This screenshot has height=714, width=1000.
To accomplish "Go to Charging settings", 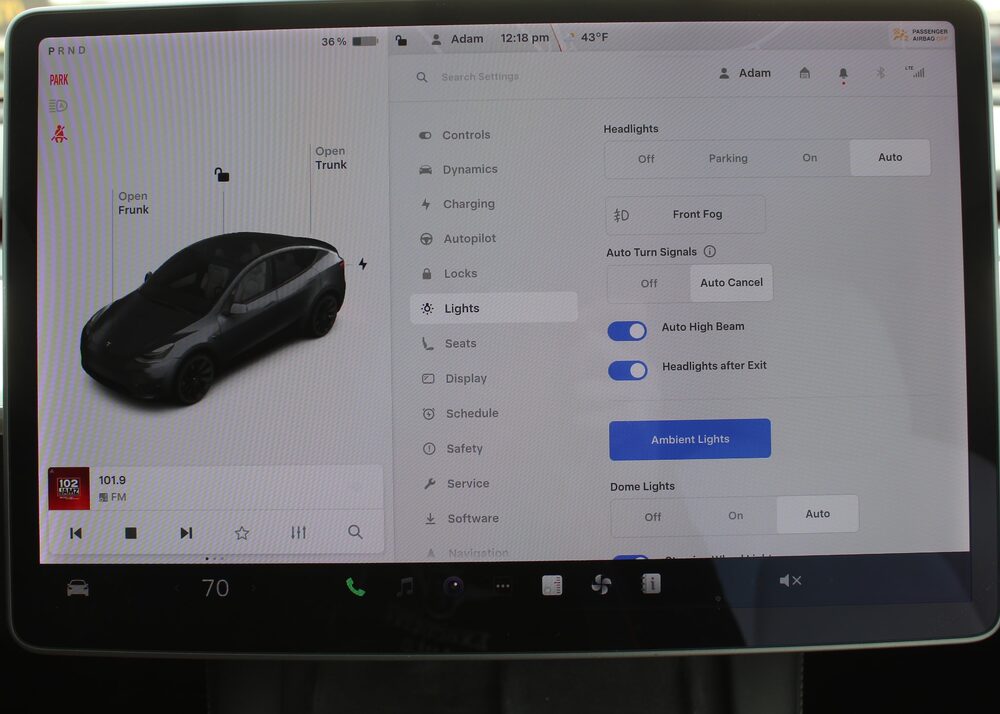I will (468, 204).
